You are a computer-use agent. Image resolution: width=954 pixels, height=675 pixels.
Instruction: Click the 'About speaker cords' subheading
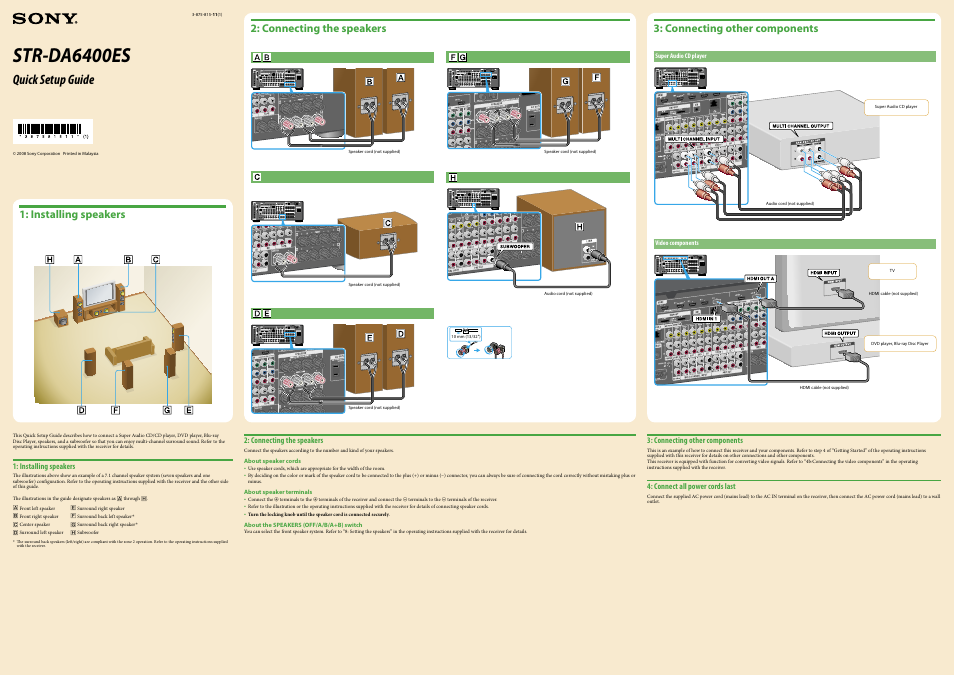[273, 461]
